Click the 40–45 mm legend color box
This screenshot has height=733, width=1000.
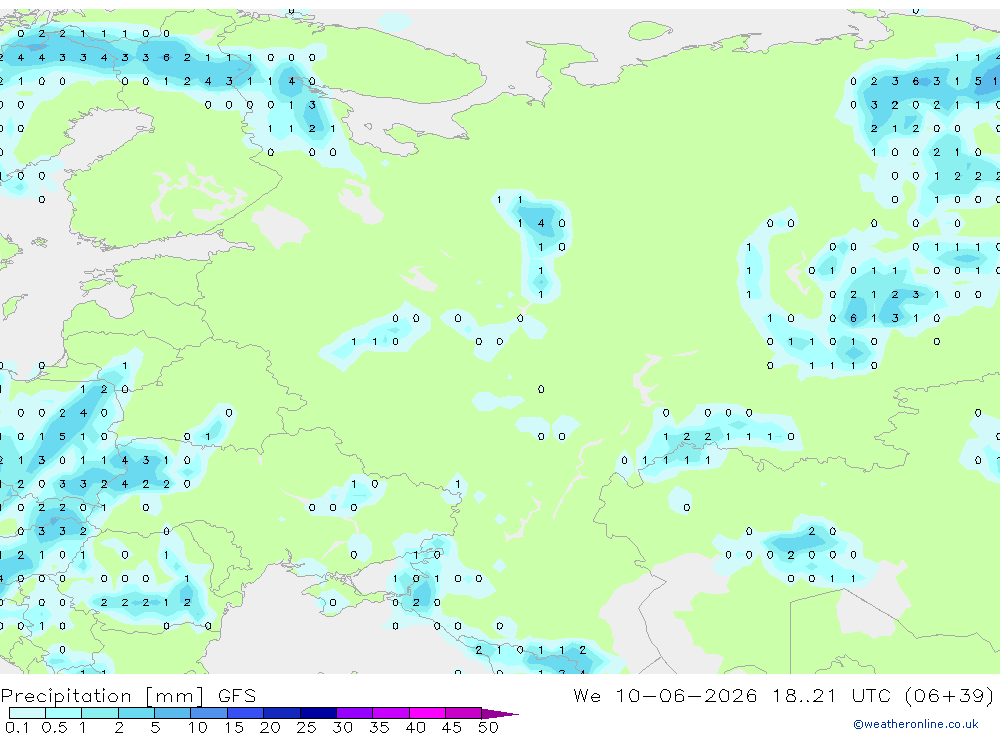427,713
